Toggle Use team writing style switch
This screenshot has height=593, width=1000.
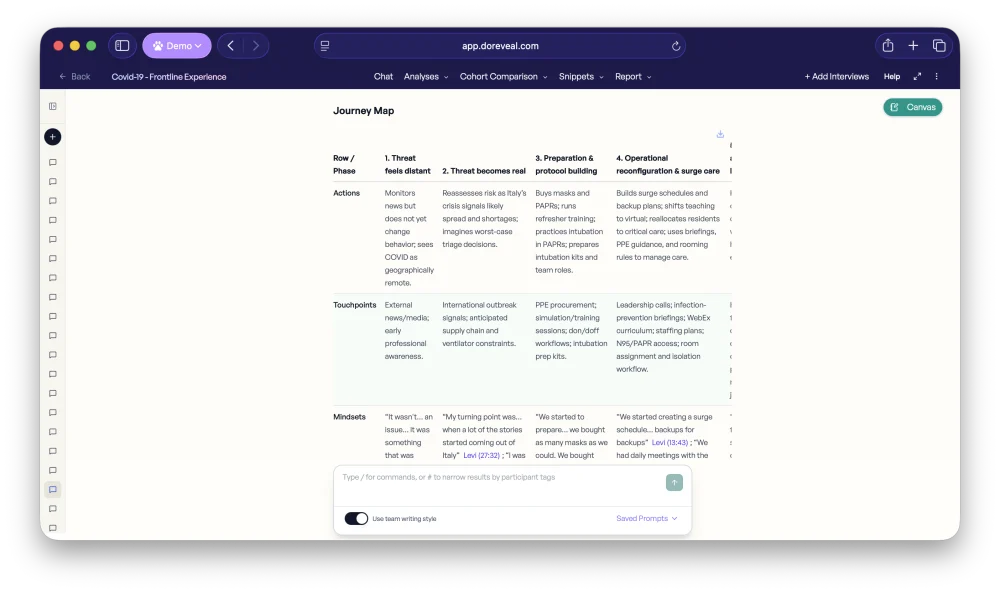[x=356, y=518]
